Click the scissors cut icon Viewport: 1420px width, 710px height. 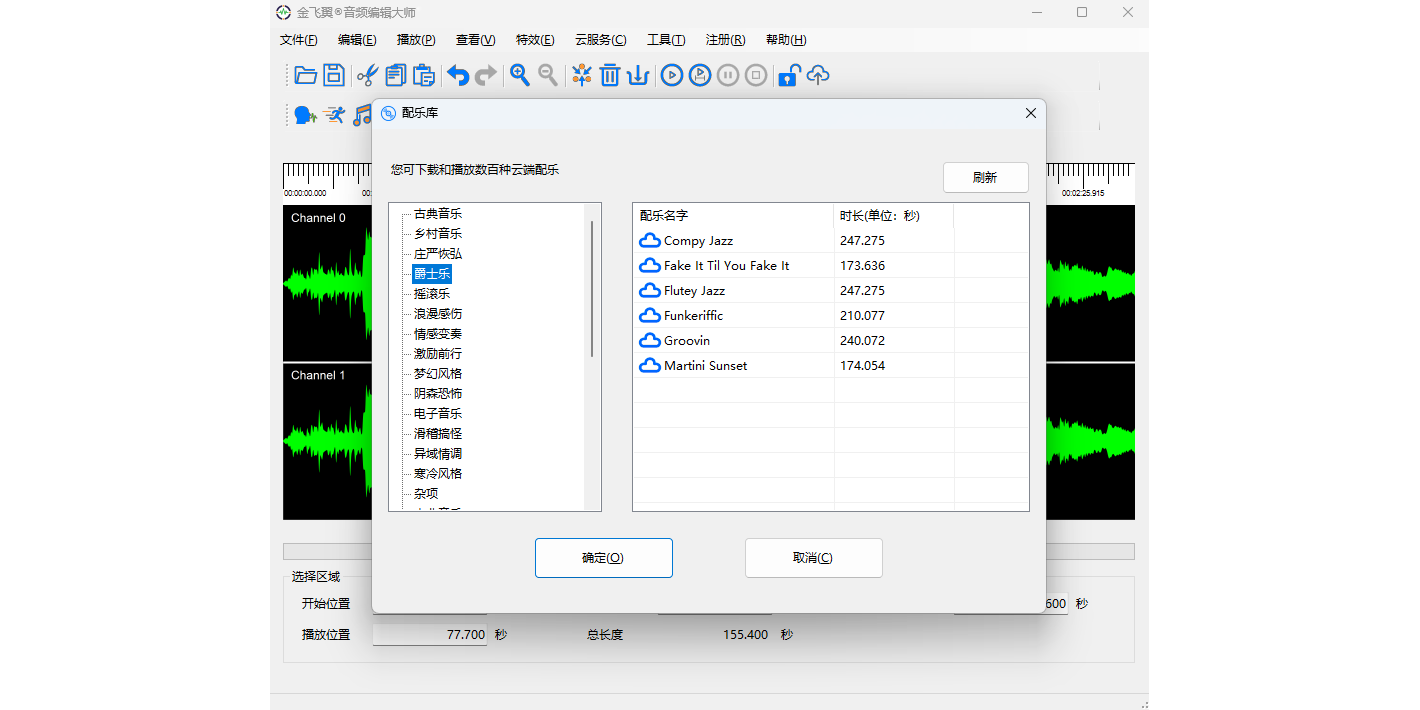coord(367,75)
